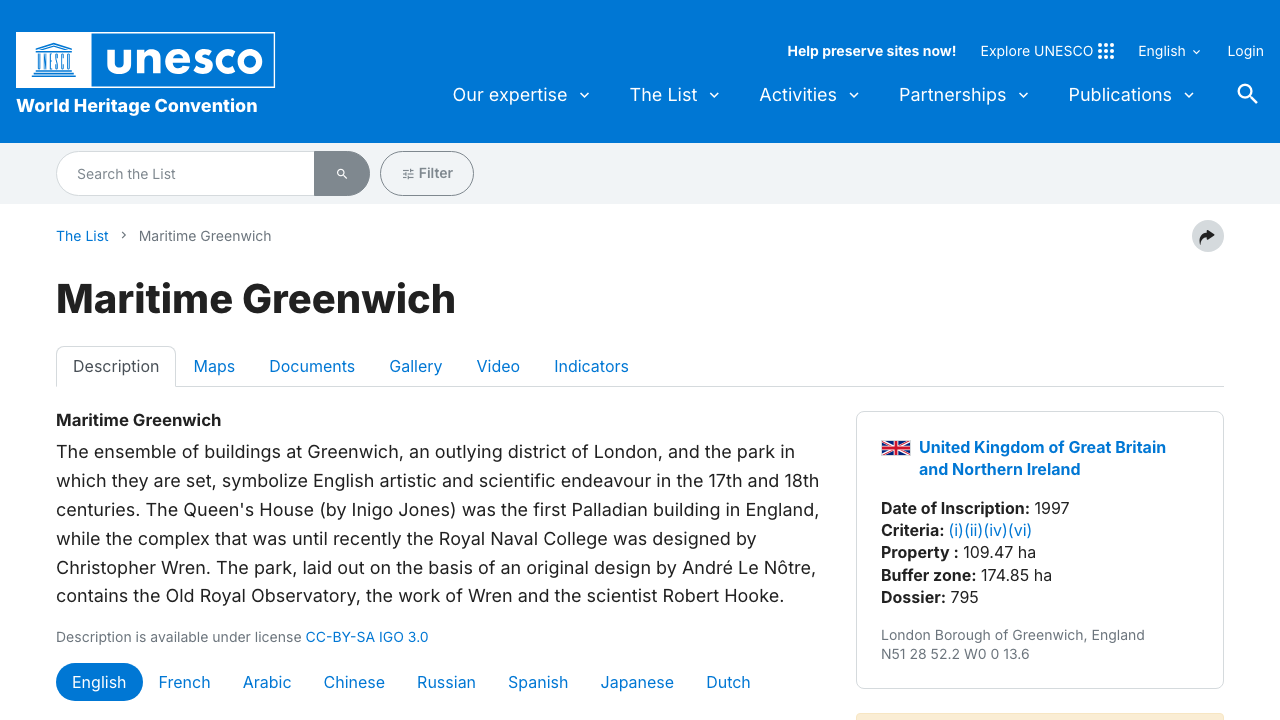Open the Filter button
The image size is (1280, 720).
(x=427, y=174)
